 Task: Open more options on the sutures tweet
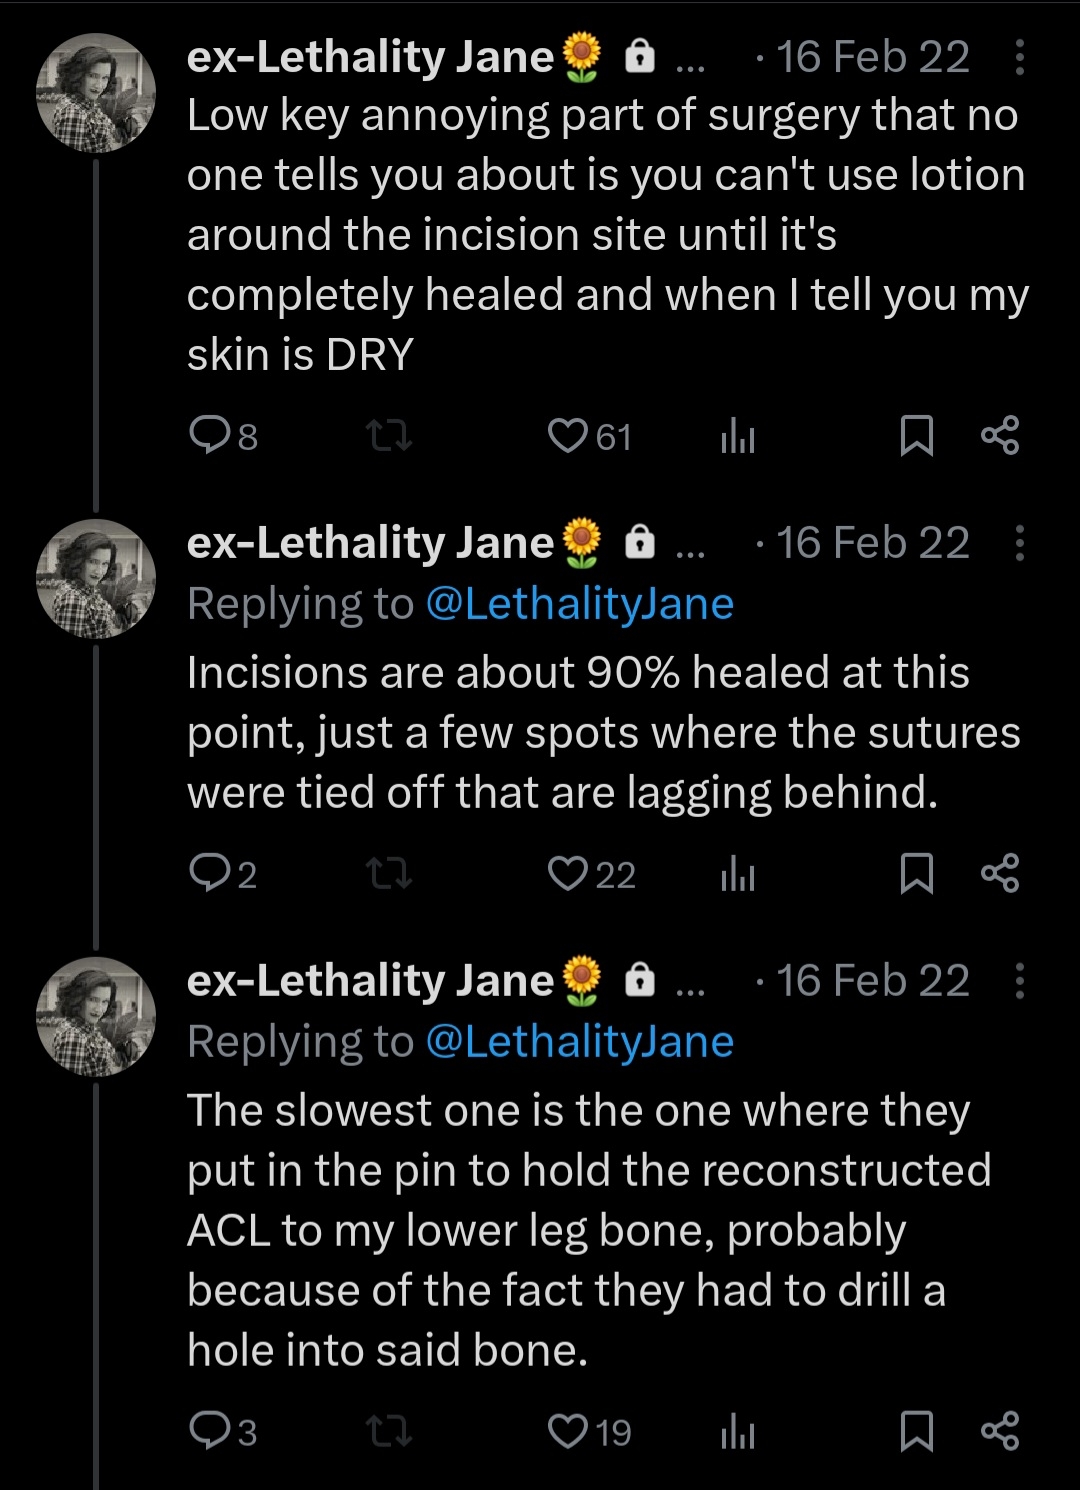(x=1019, y=543)
